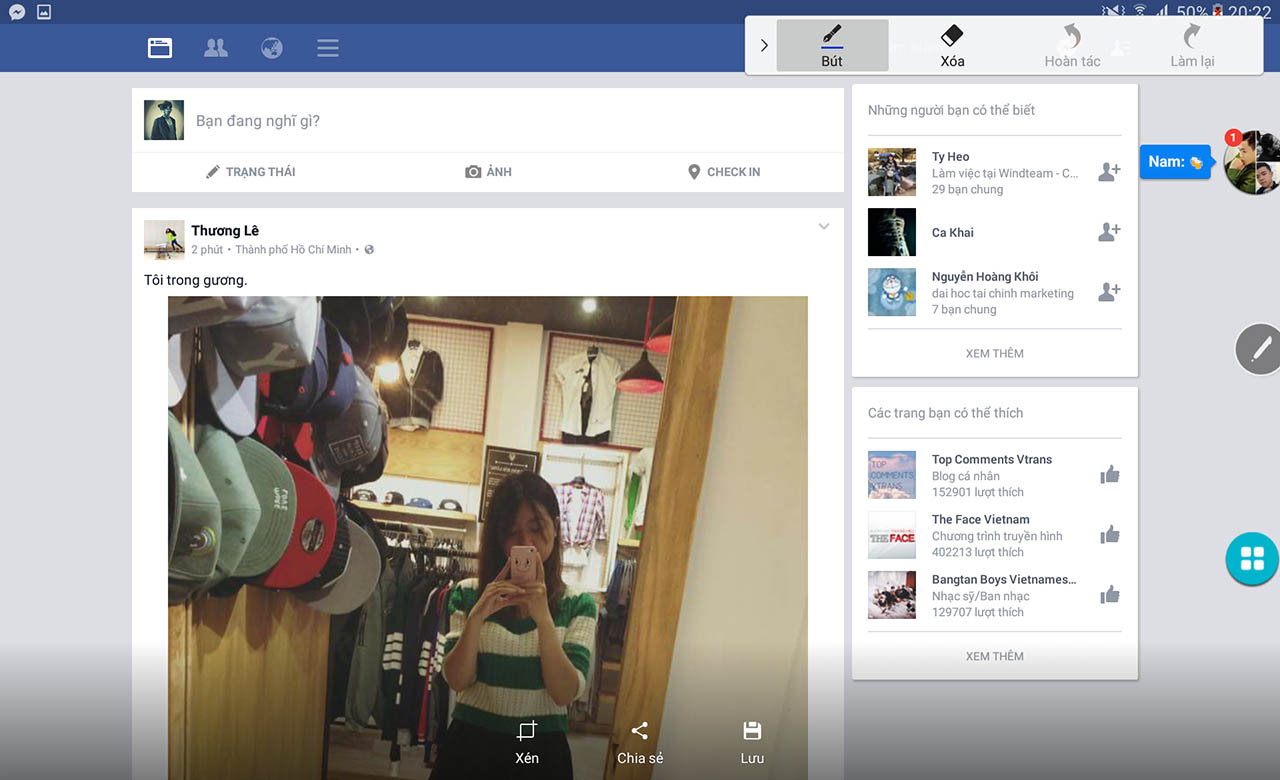1280x780 pixels.
Task: Click the Làm lại redo button
Action: (1192, 46)
